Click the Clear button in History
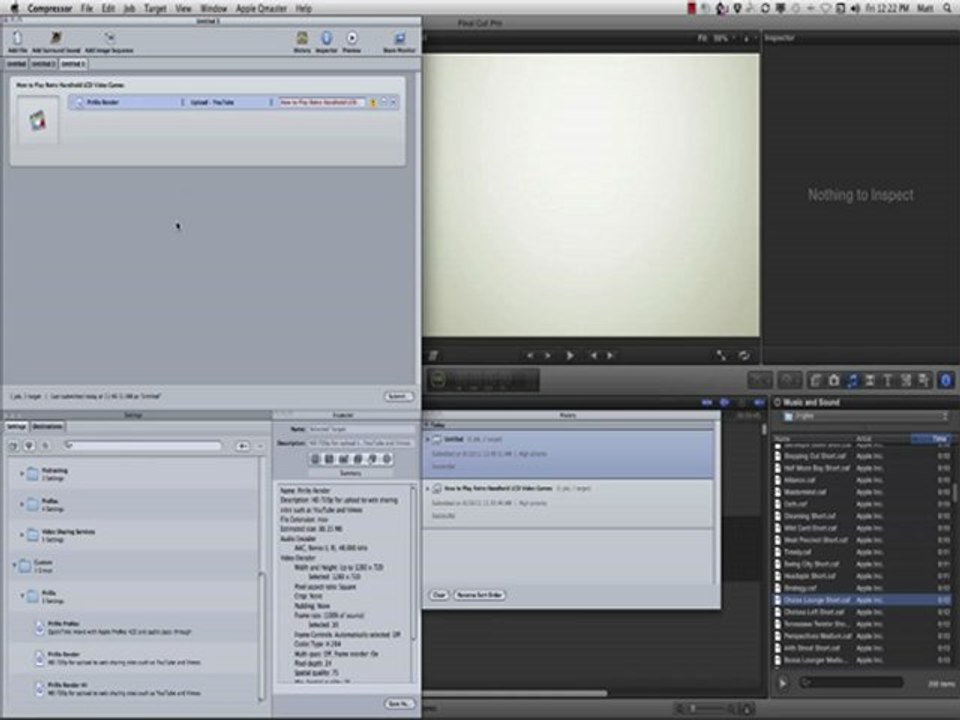 coord(439,594)
